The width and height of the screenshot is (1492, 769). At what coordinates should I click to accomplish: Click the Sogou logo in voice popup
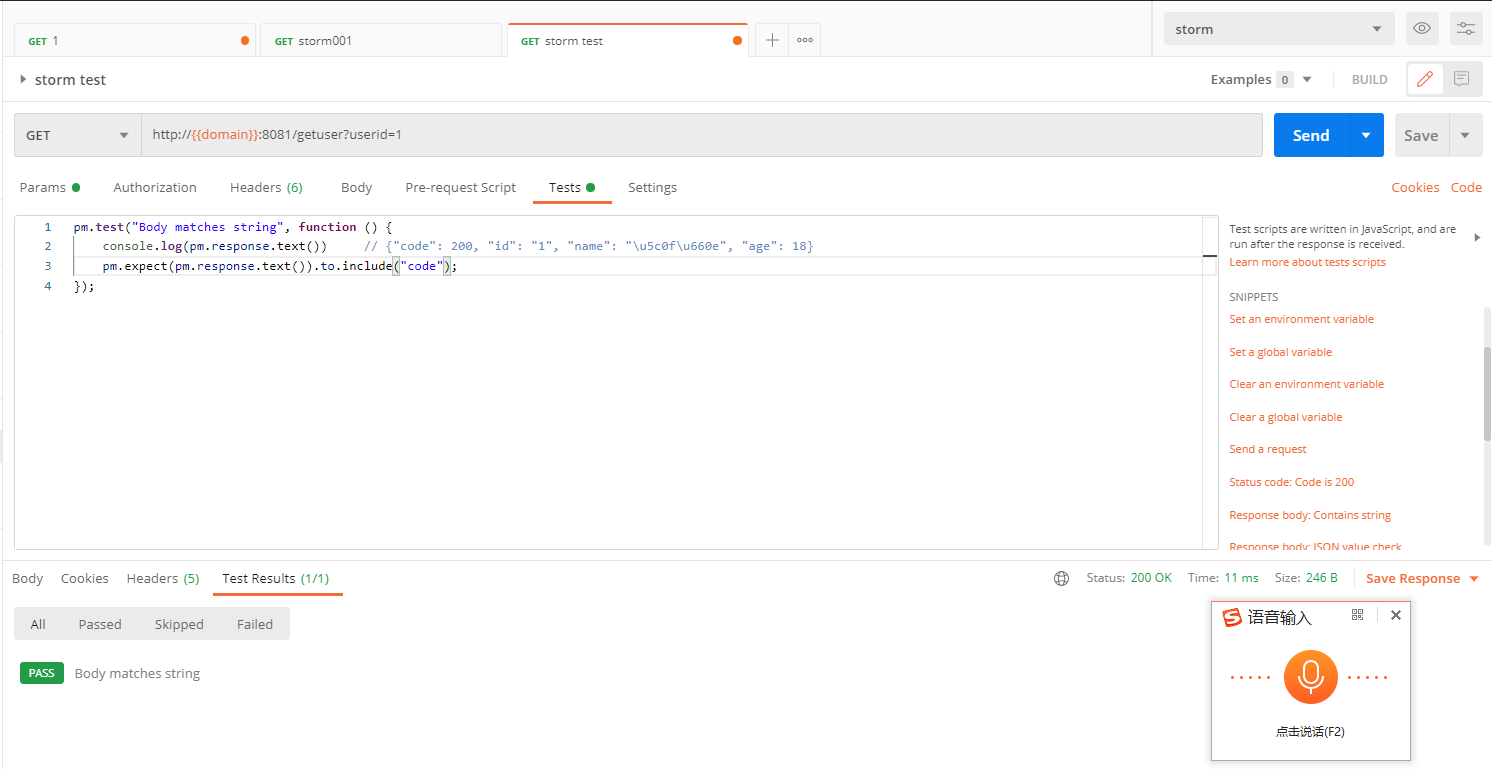1233,617
